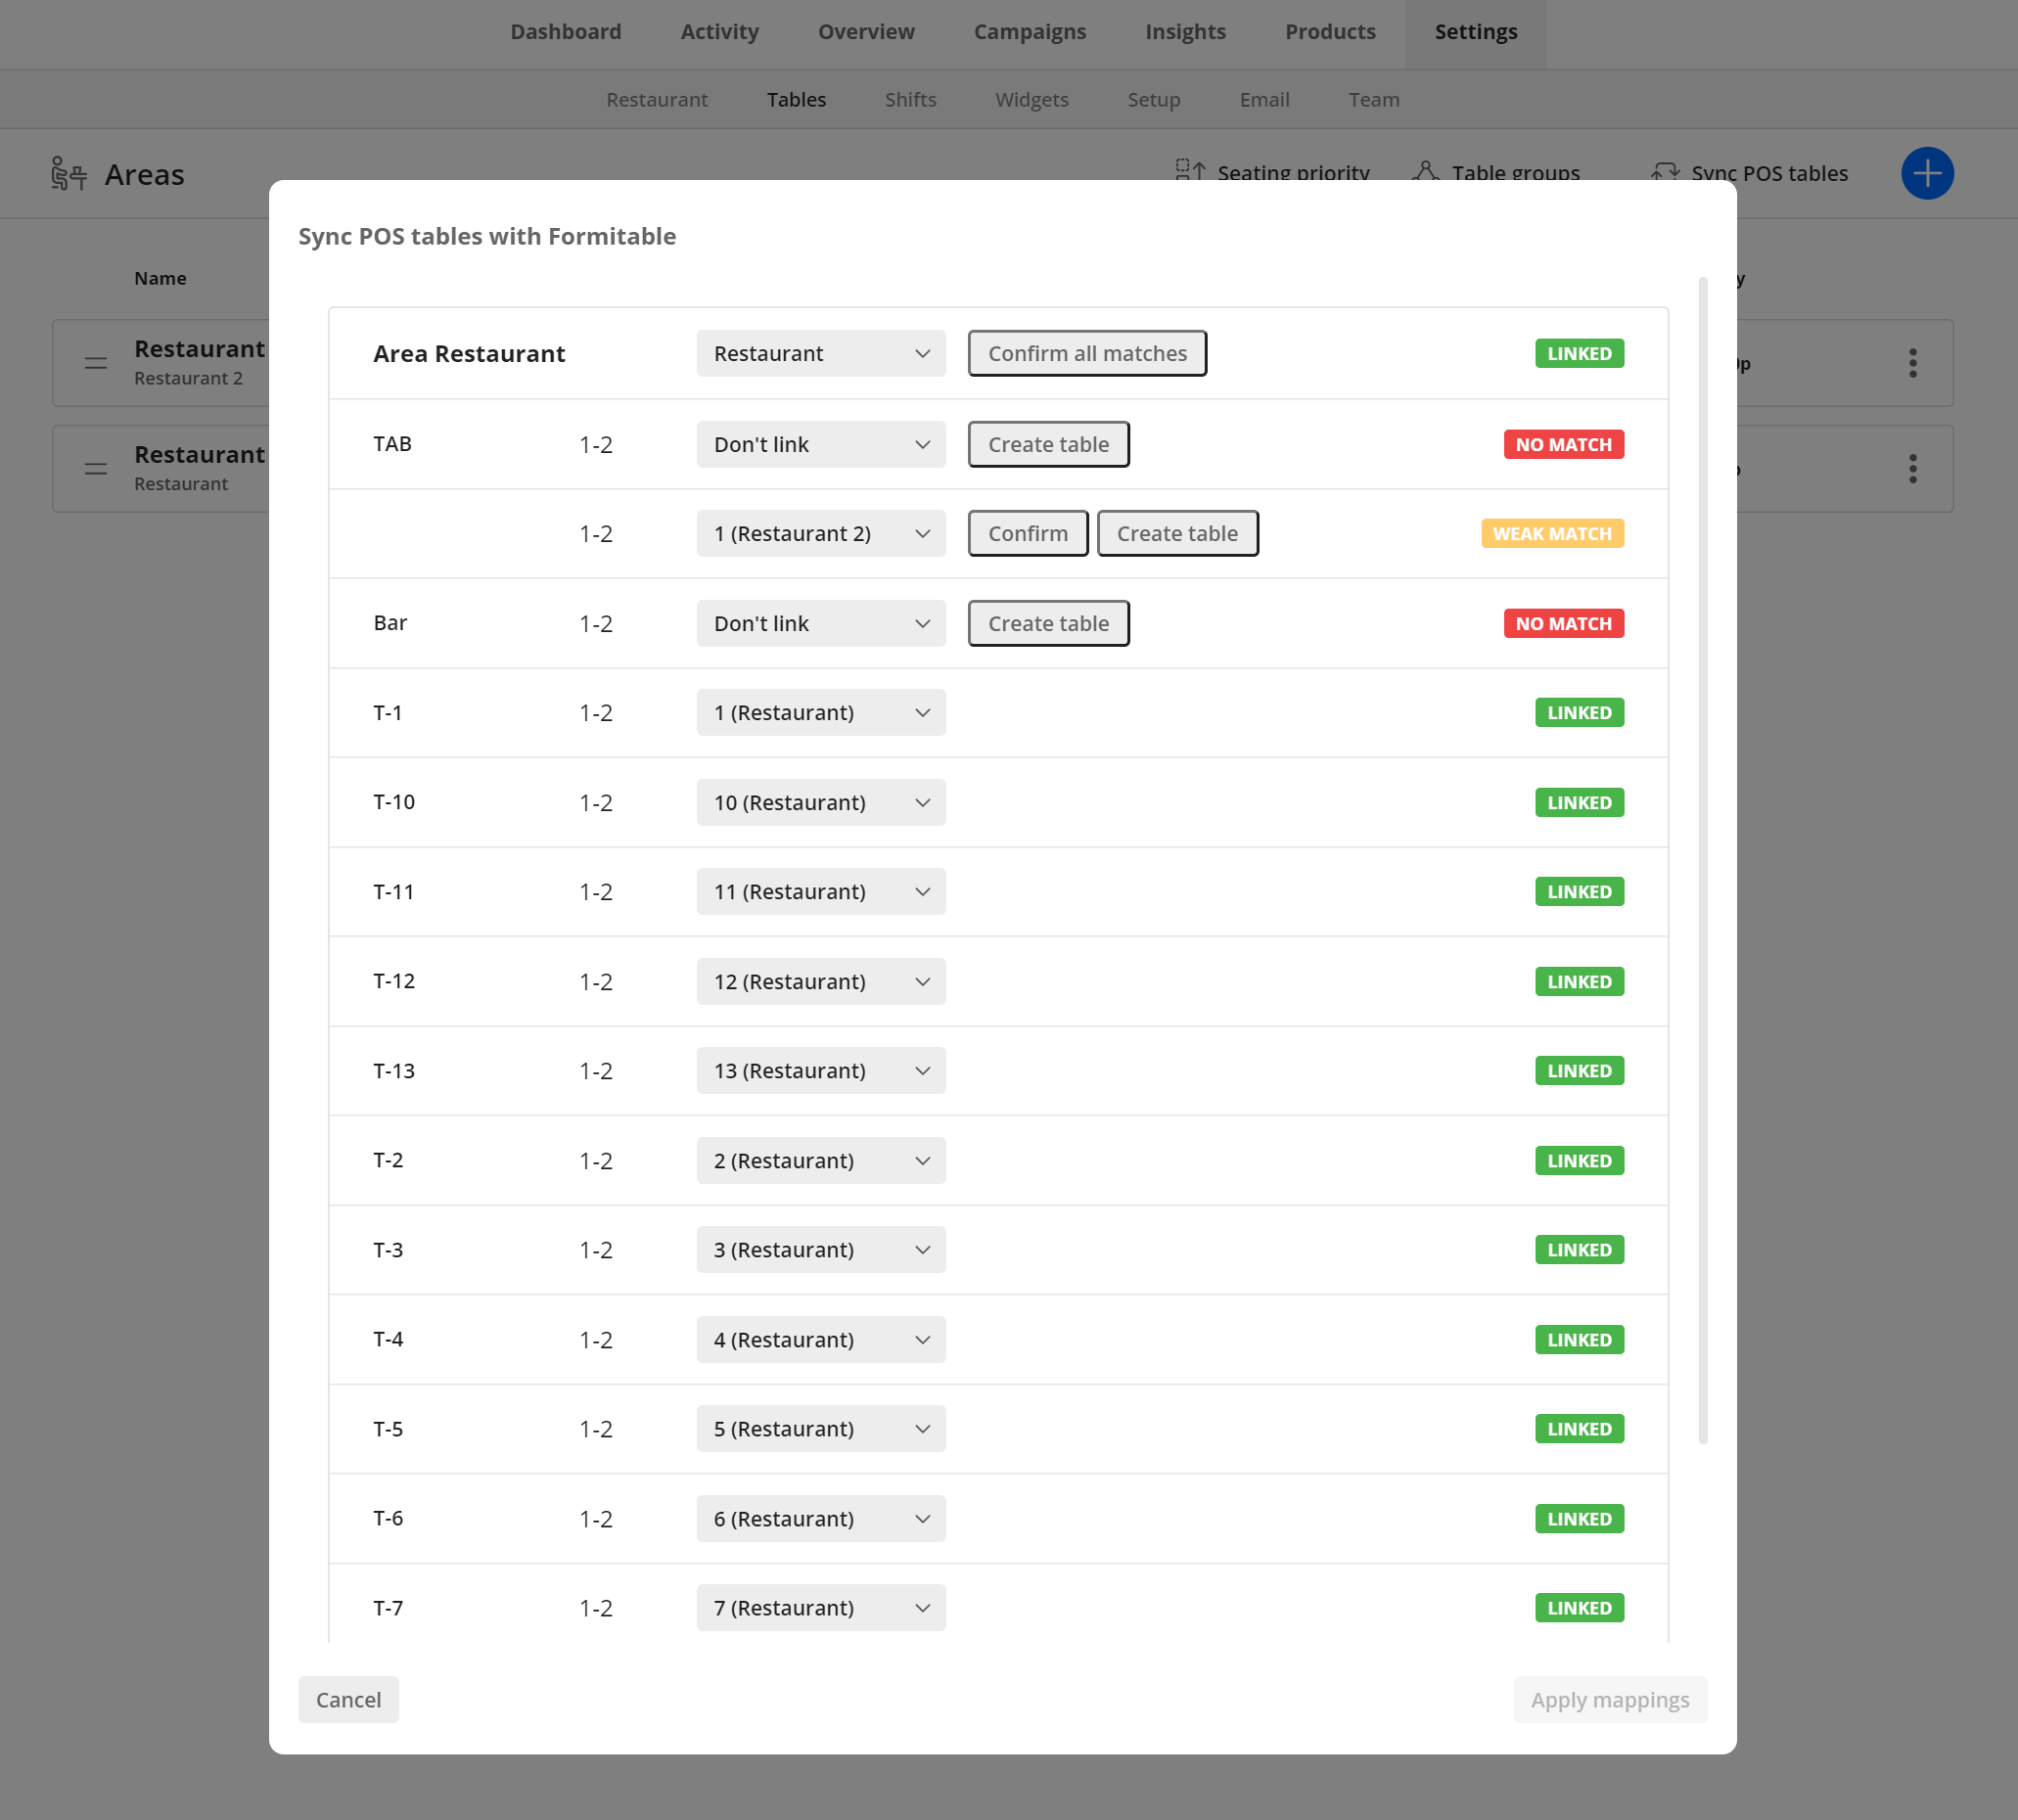
Task: Click Confirm all matches button
Action: (1087, 353)
